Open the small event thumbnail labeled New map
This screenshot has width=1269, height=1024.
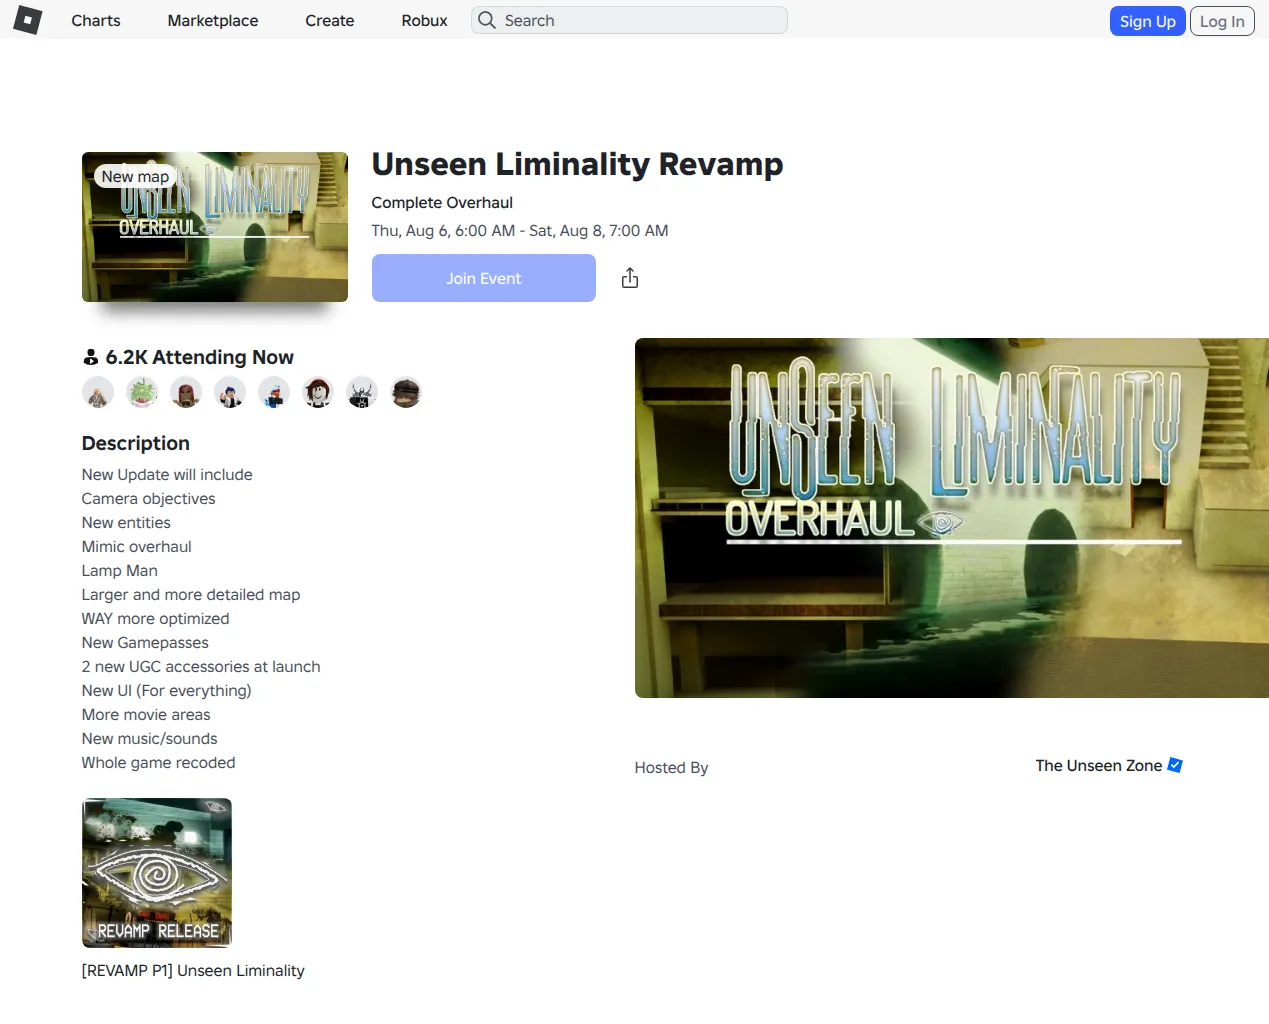(x=215, y=227)
